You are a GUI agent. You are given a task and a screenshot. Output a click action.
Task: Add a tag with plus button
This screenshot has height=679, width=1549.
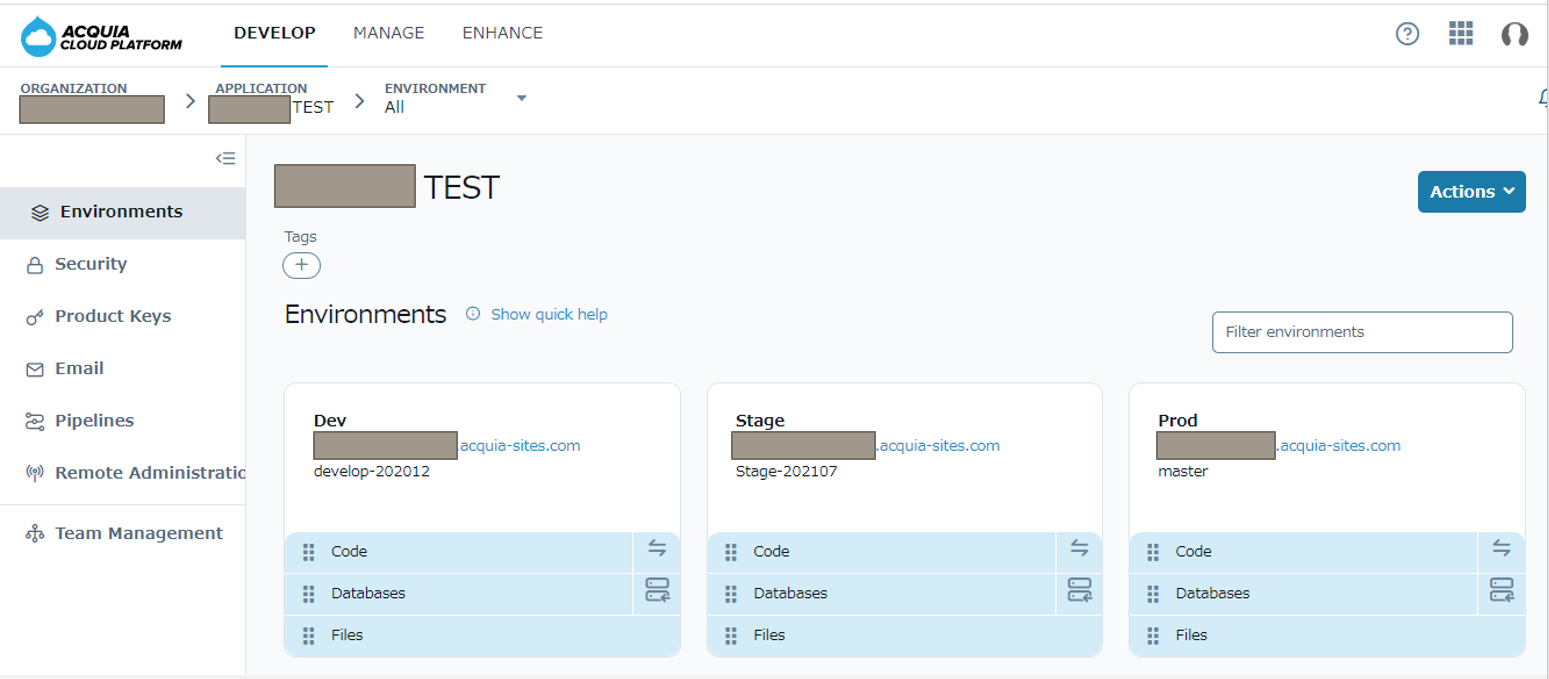point(302,265)
